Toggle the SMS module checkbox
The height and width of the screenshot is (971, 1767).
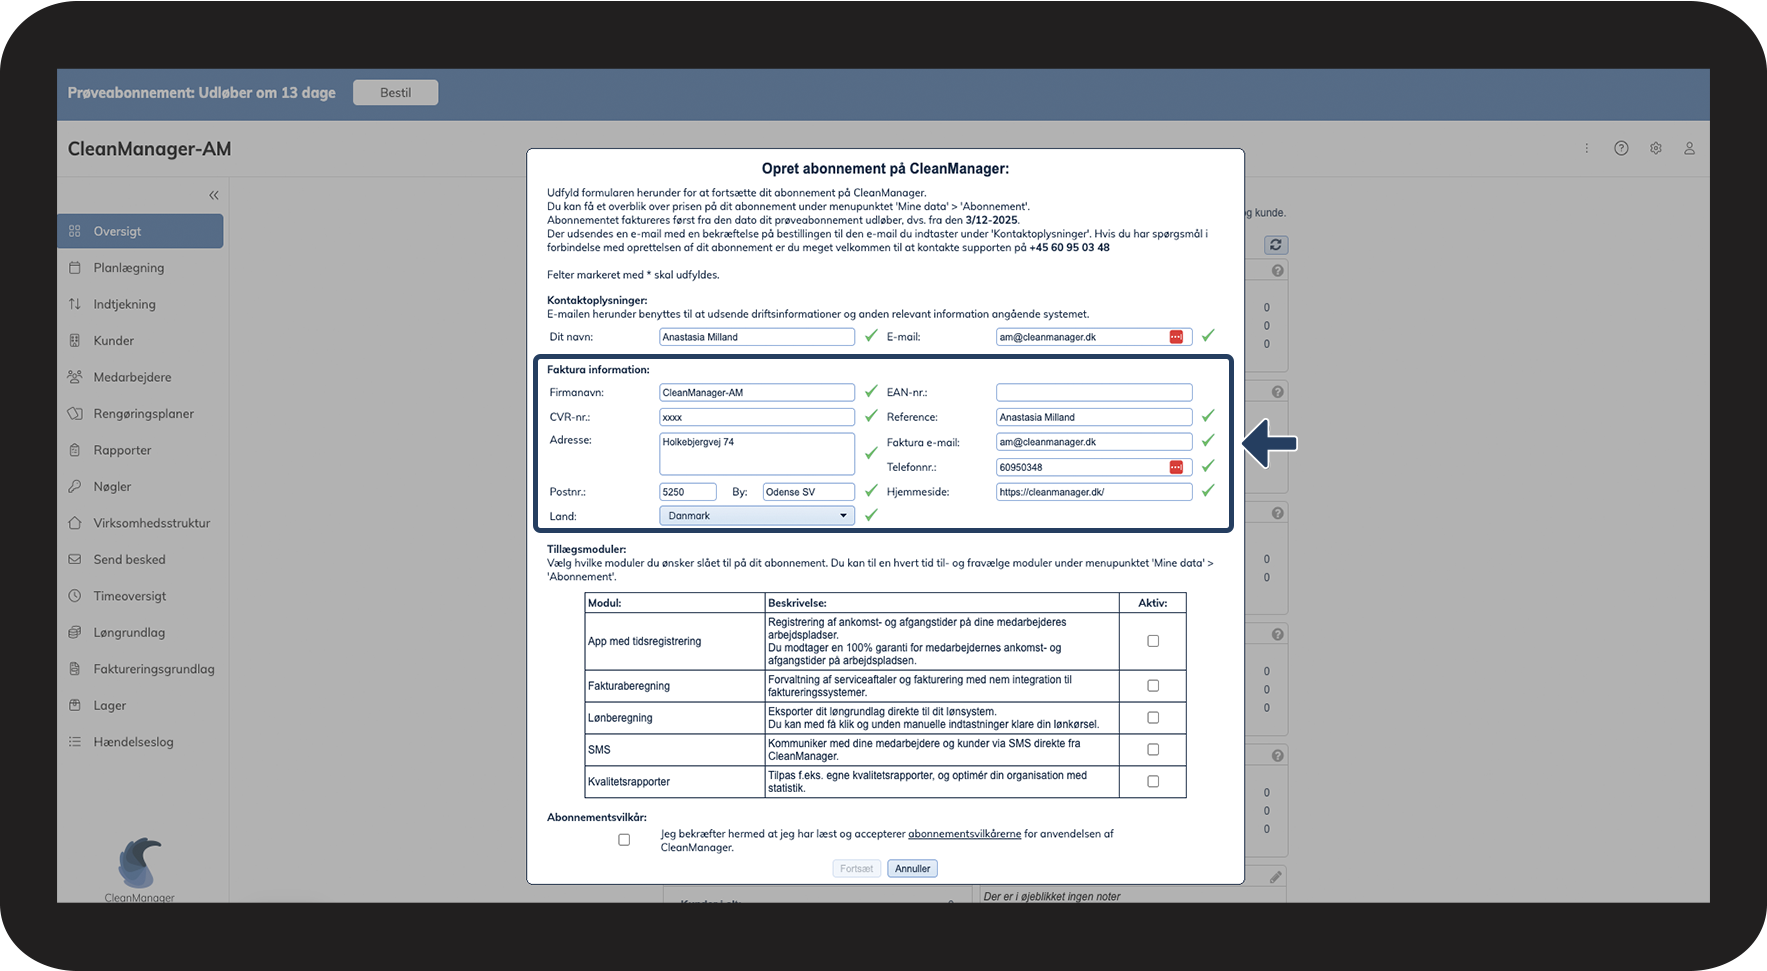tap(1153, 750)
